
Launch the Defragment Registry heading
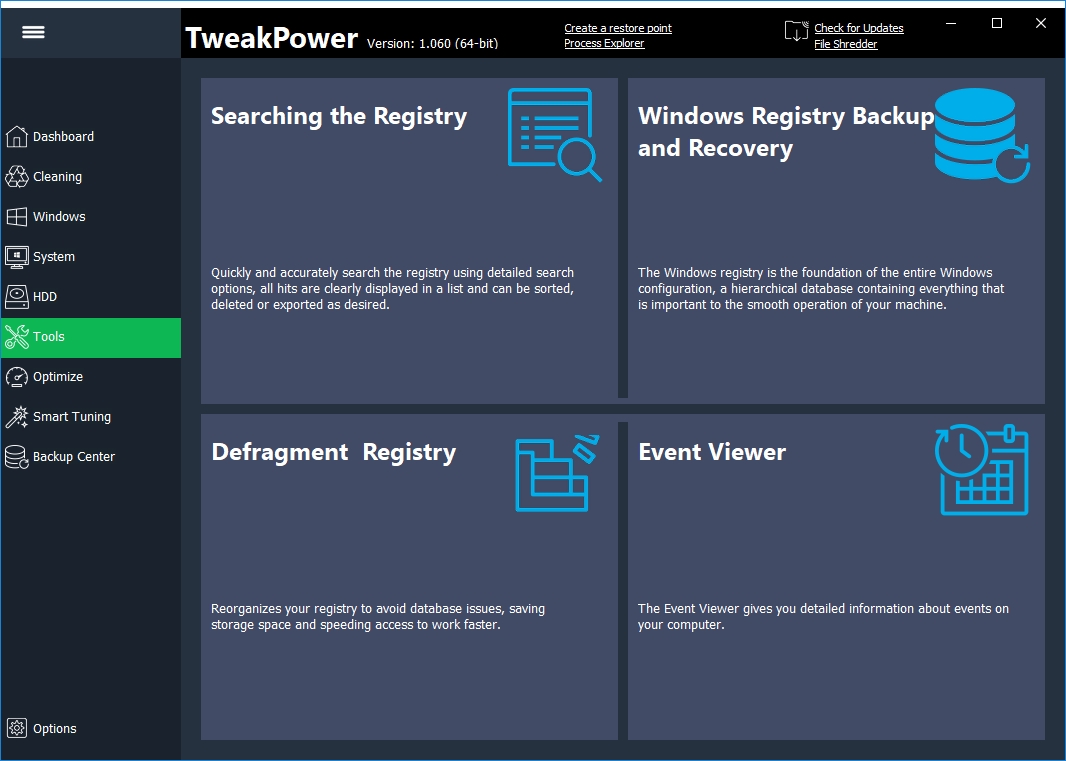[333, 452]
